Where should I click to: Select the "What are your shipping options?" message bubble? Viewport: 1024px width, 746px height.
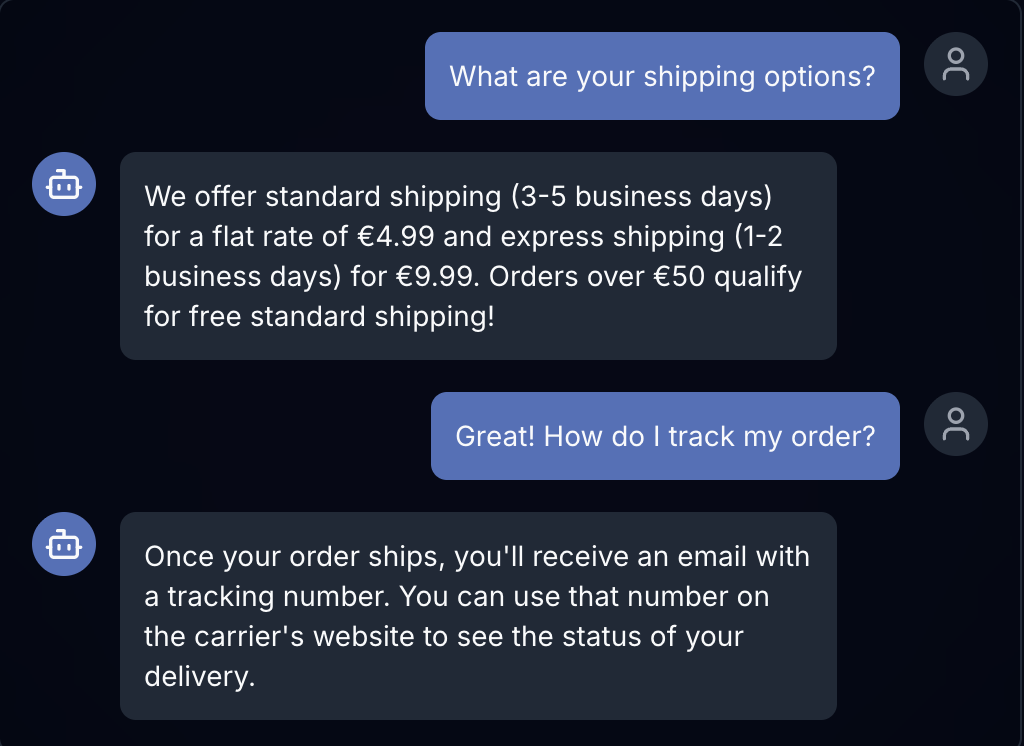click(x=662, y=76)
